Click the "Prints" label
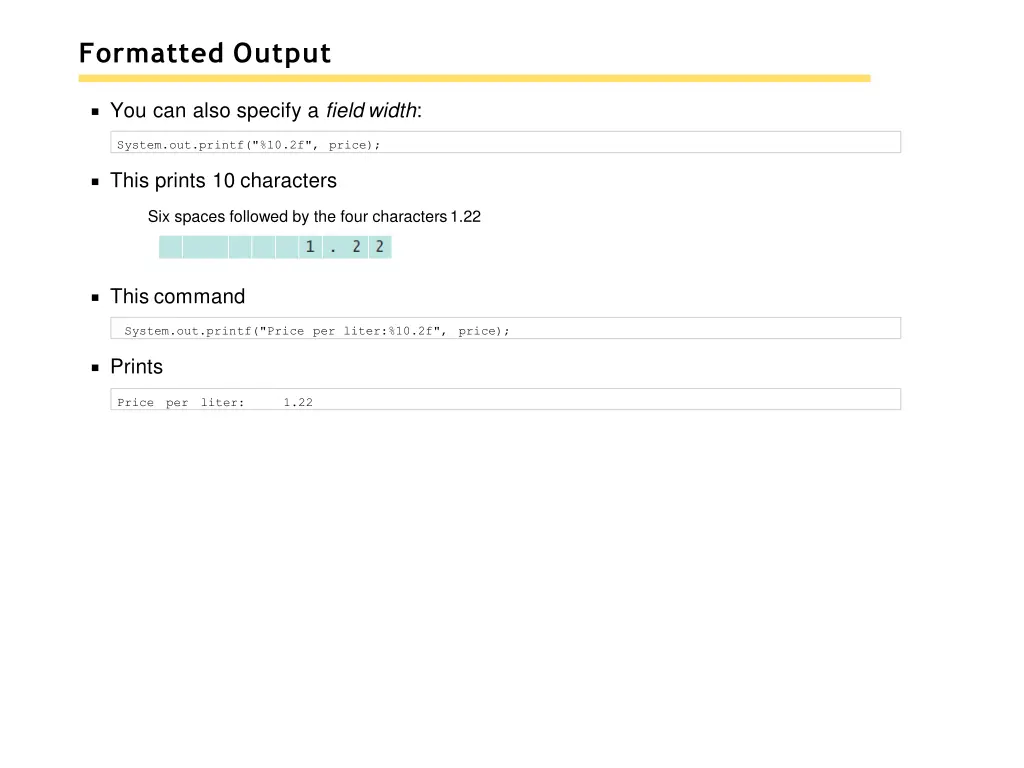Viewport: 1024px width, 768px height. click(x=136, y=366)
